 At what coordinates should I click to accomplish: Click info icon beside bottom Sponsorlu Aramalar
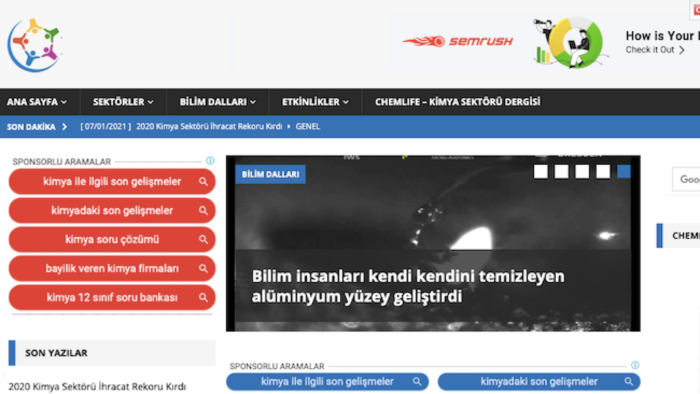635,365
